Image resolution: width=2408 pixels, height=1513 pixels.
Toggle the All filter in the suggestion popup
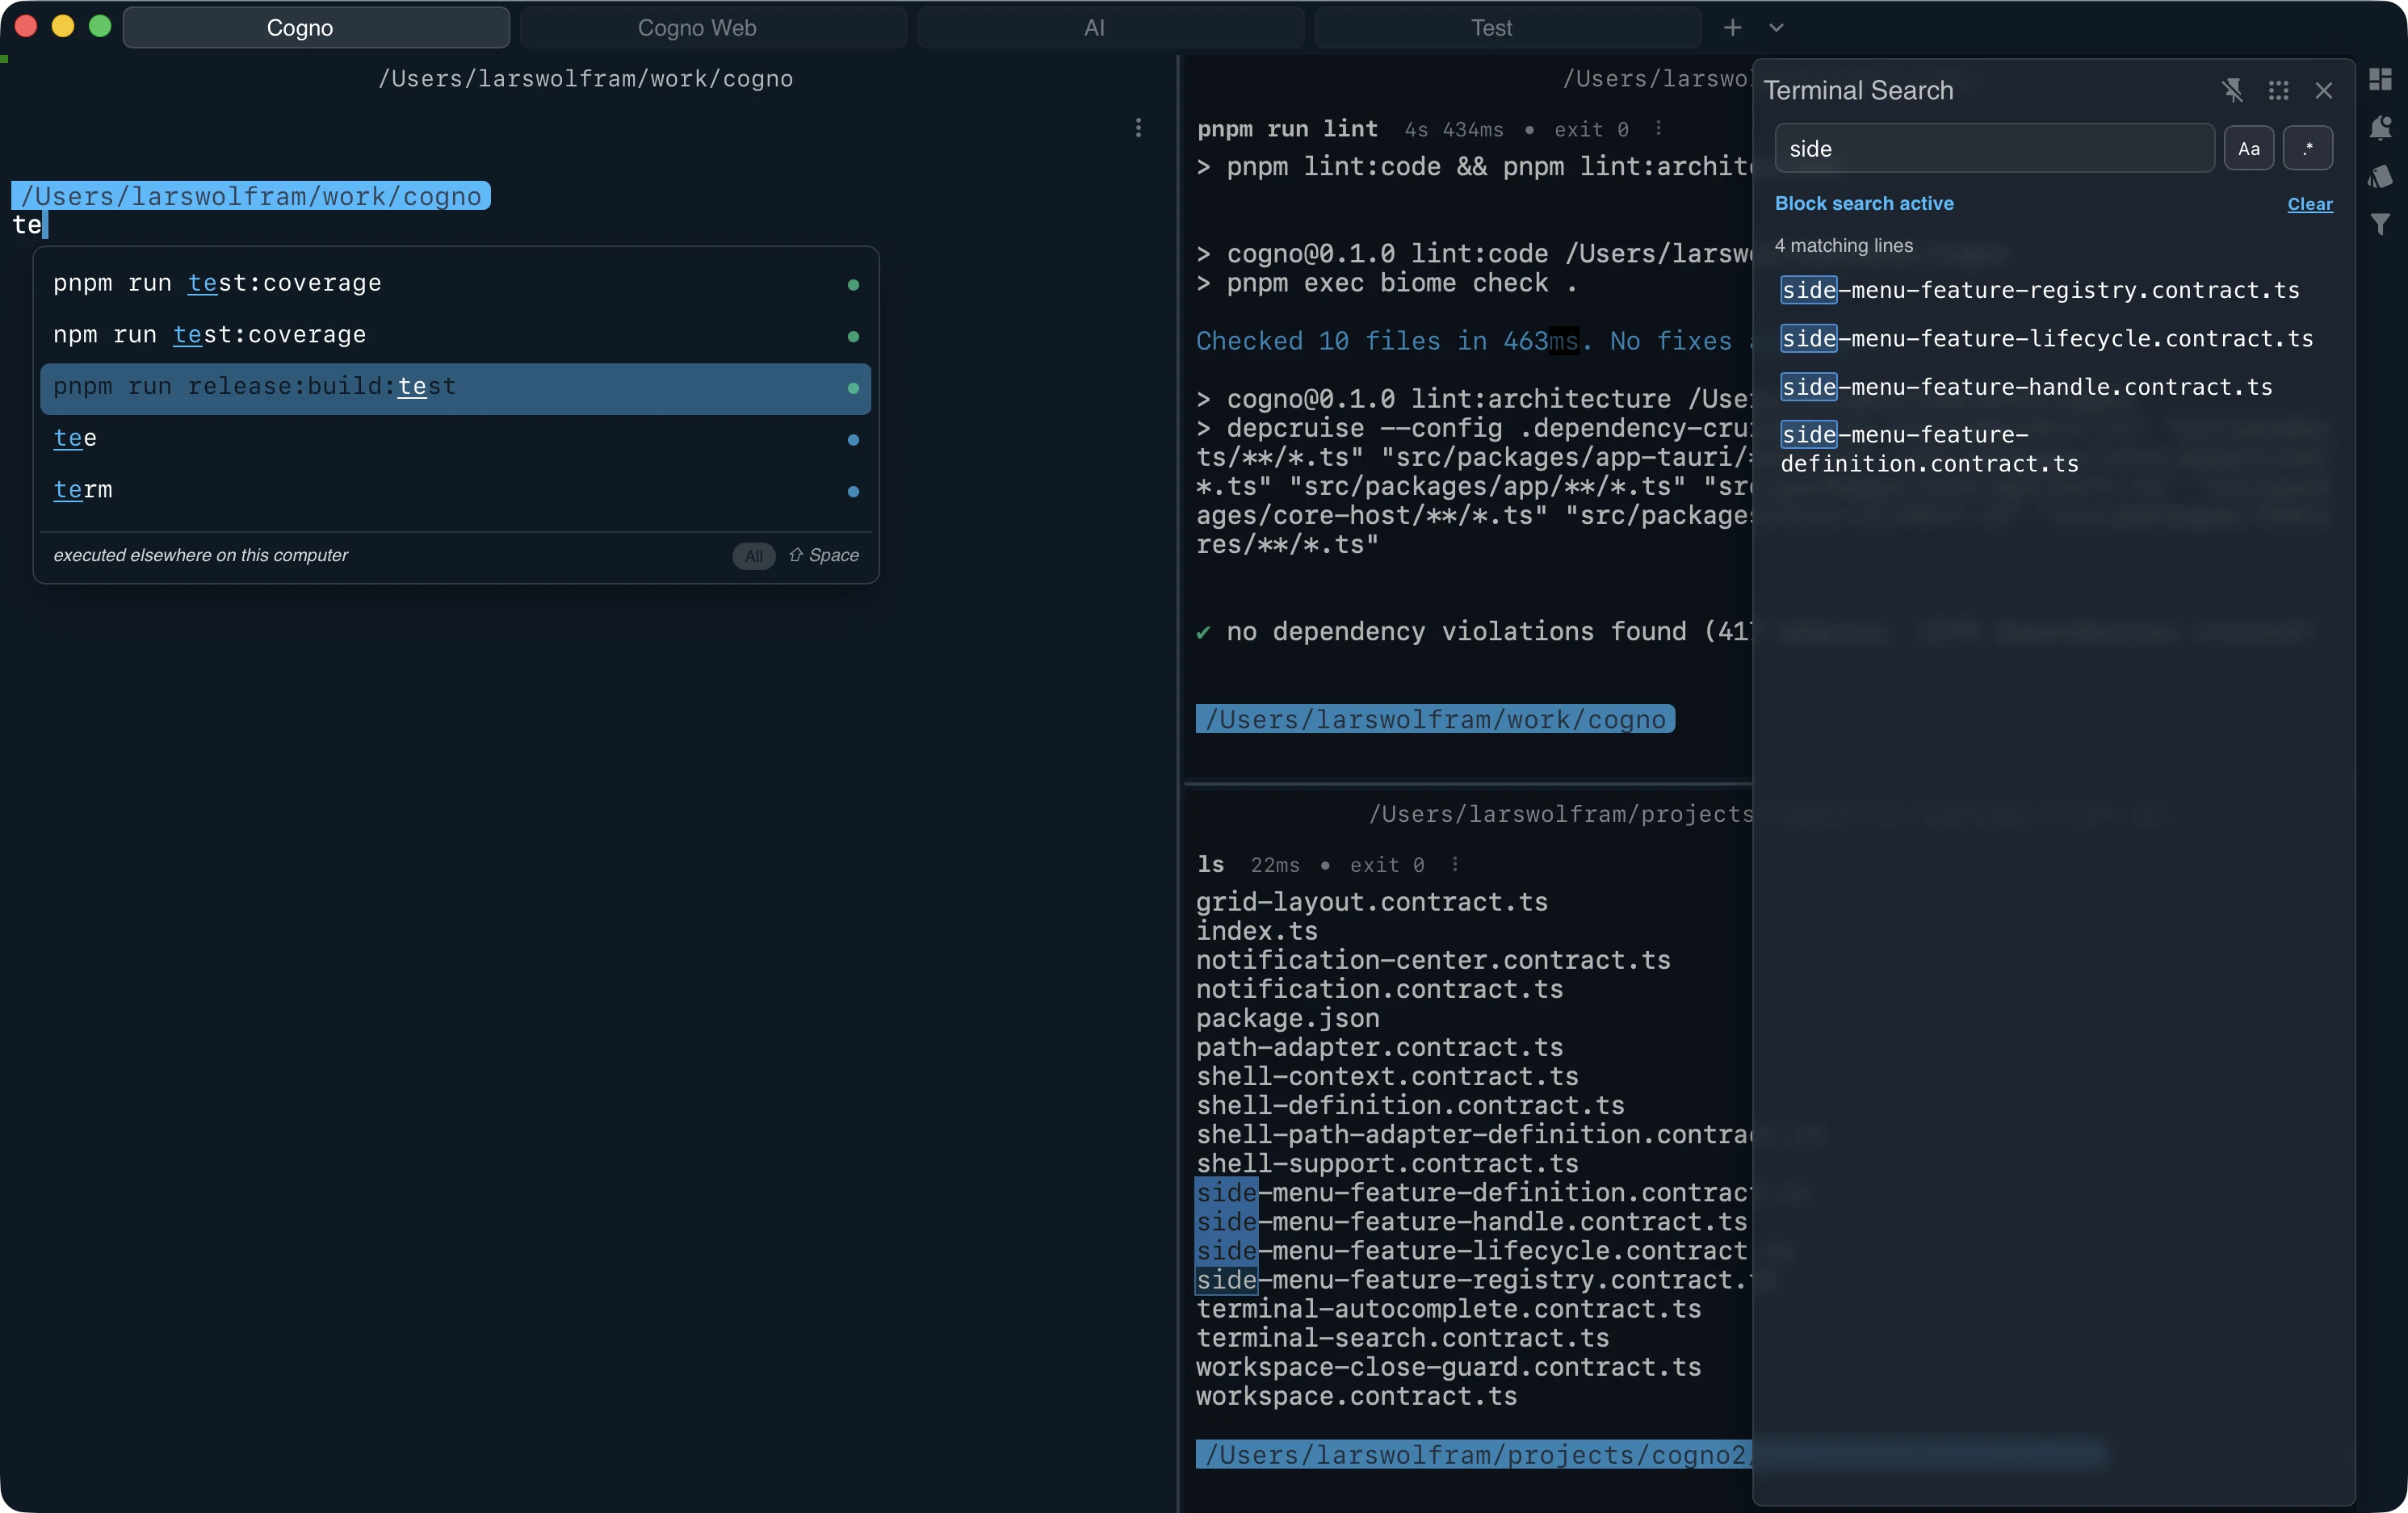(x=754, y=556)
